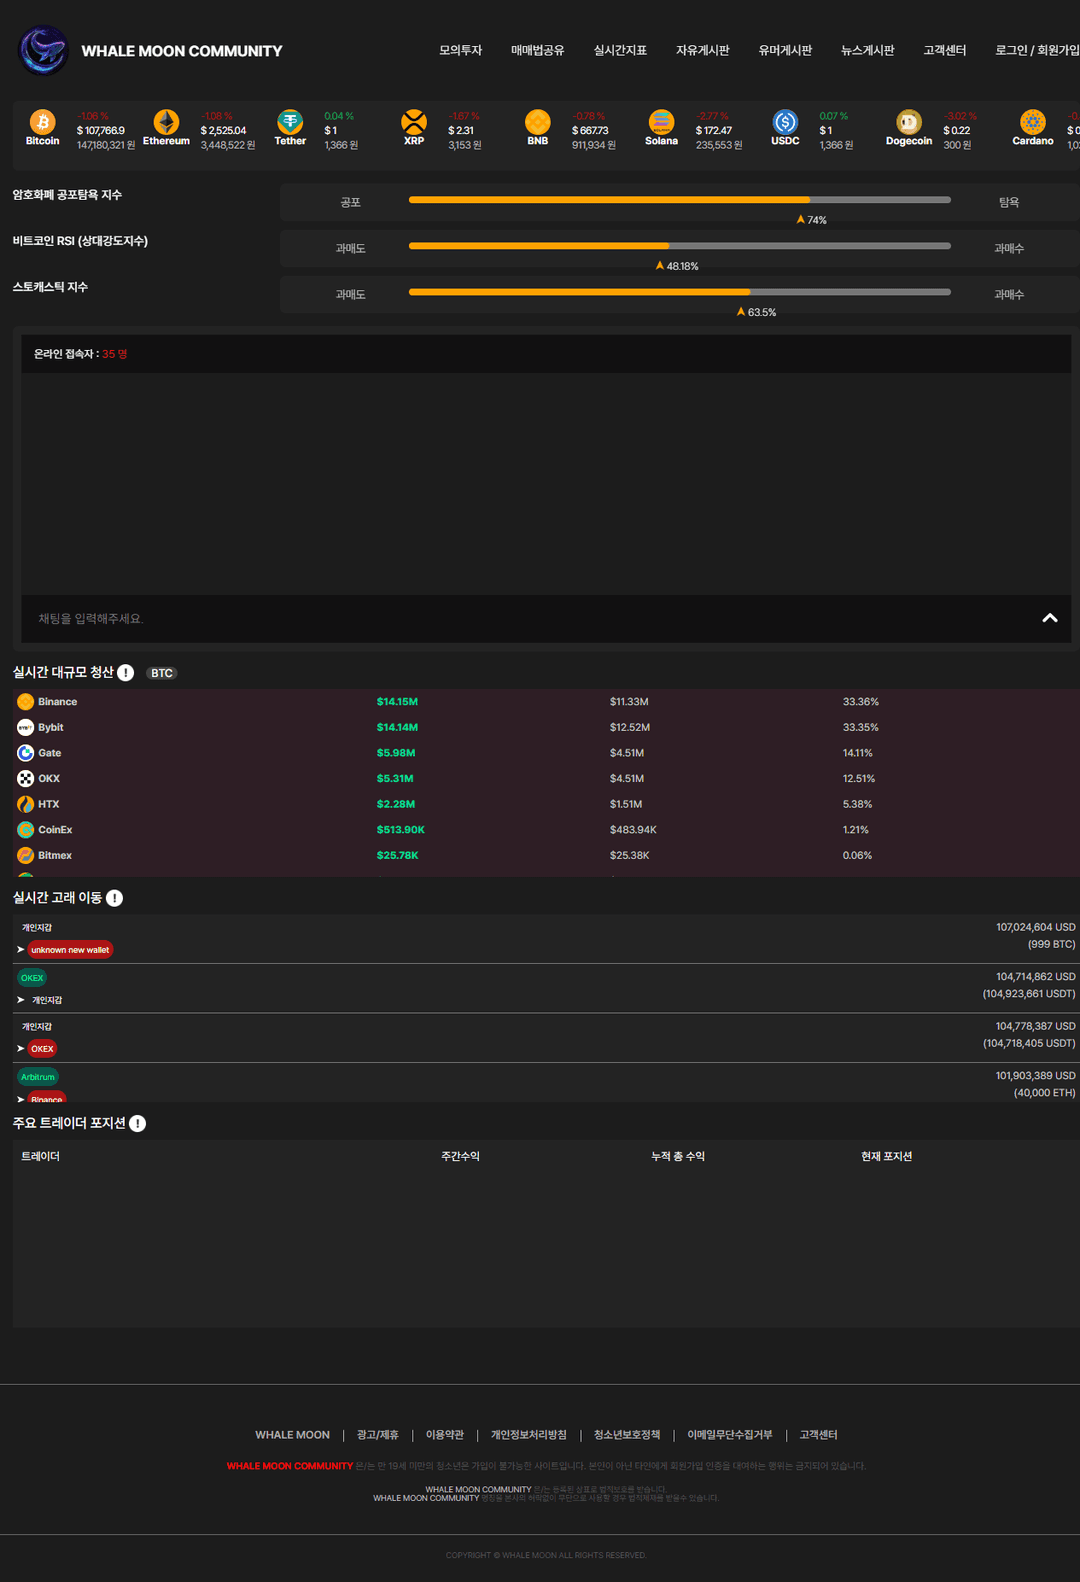Click info icon next to 주요 트레이더 포지션
Viewport: 1080px width, 1582px height.
pos(137,1124)
